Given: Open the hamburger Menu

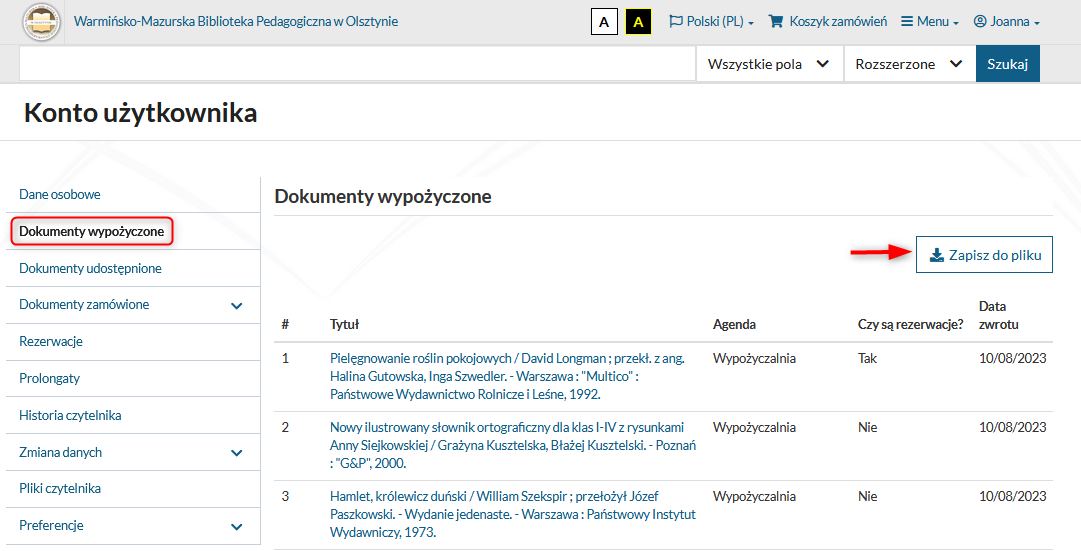Looking at the screenshot, I should (x=930, y=22).
